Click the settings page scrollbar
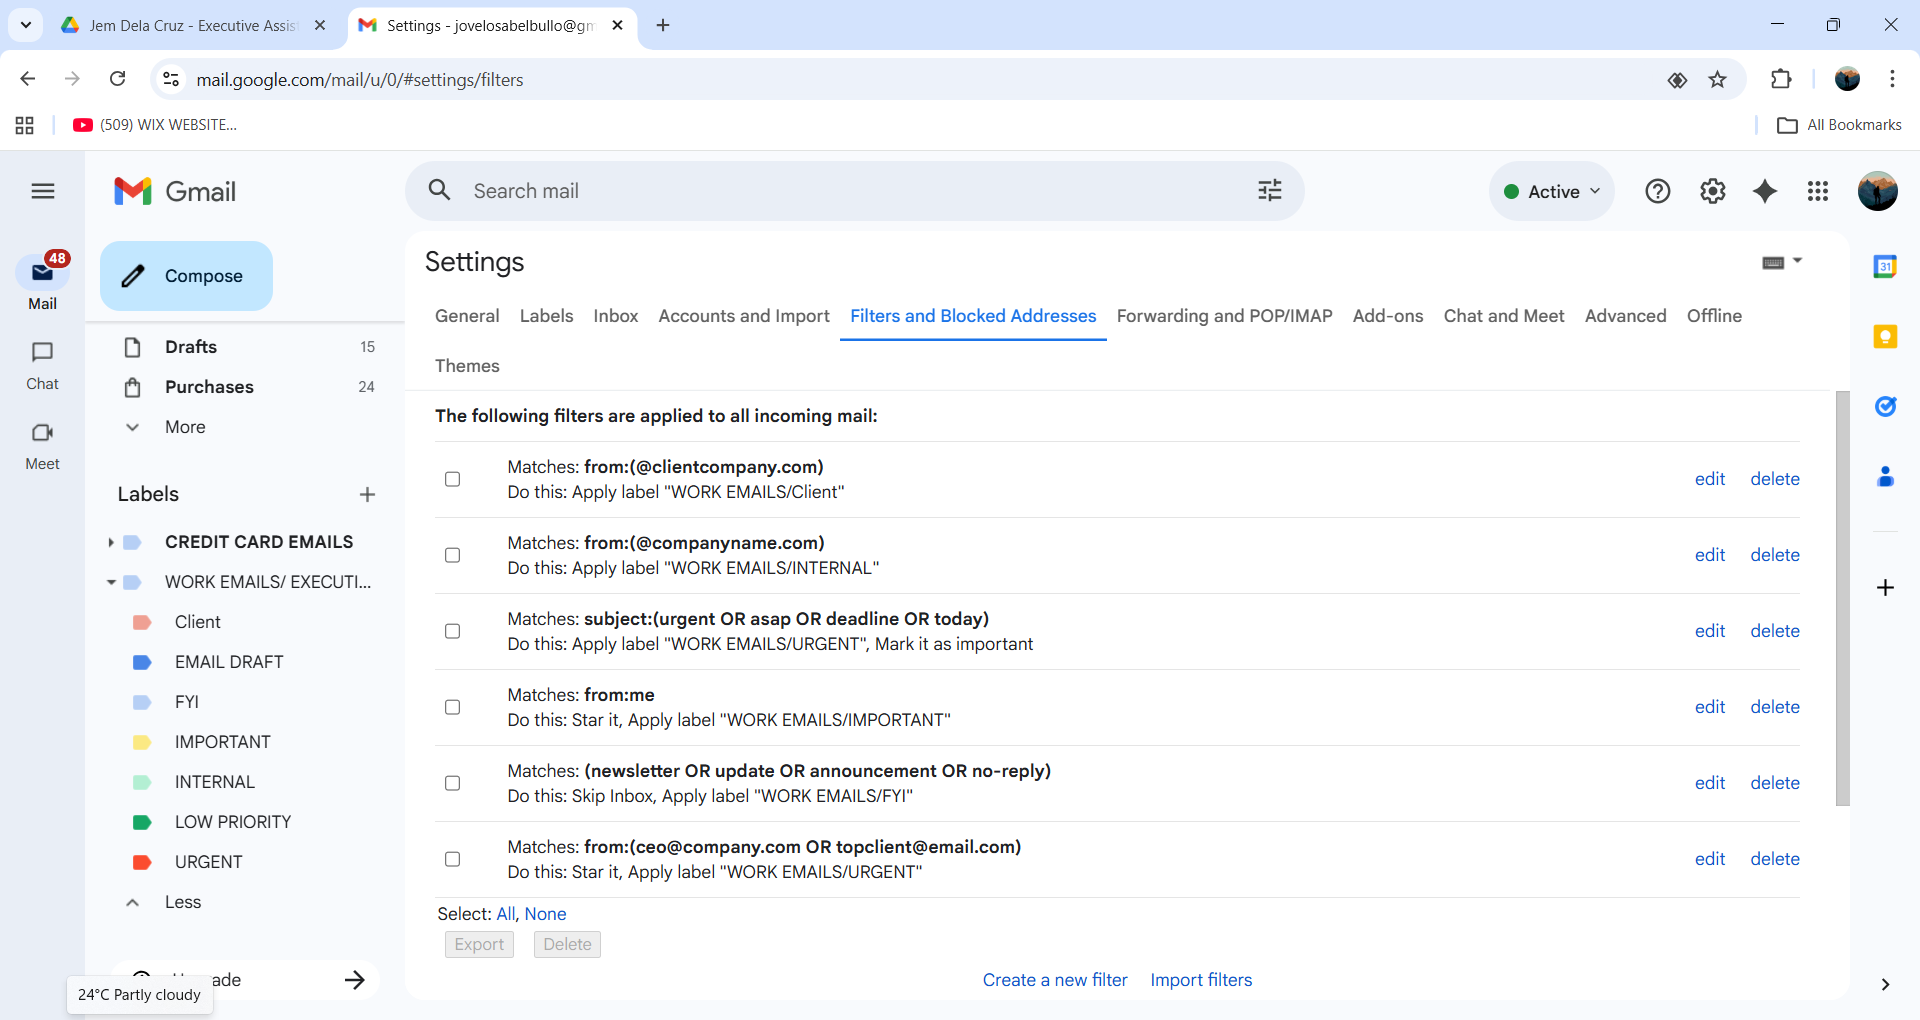 point(1842,598)
